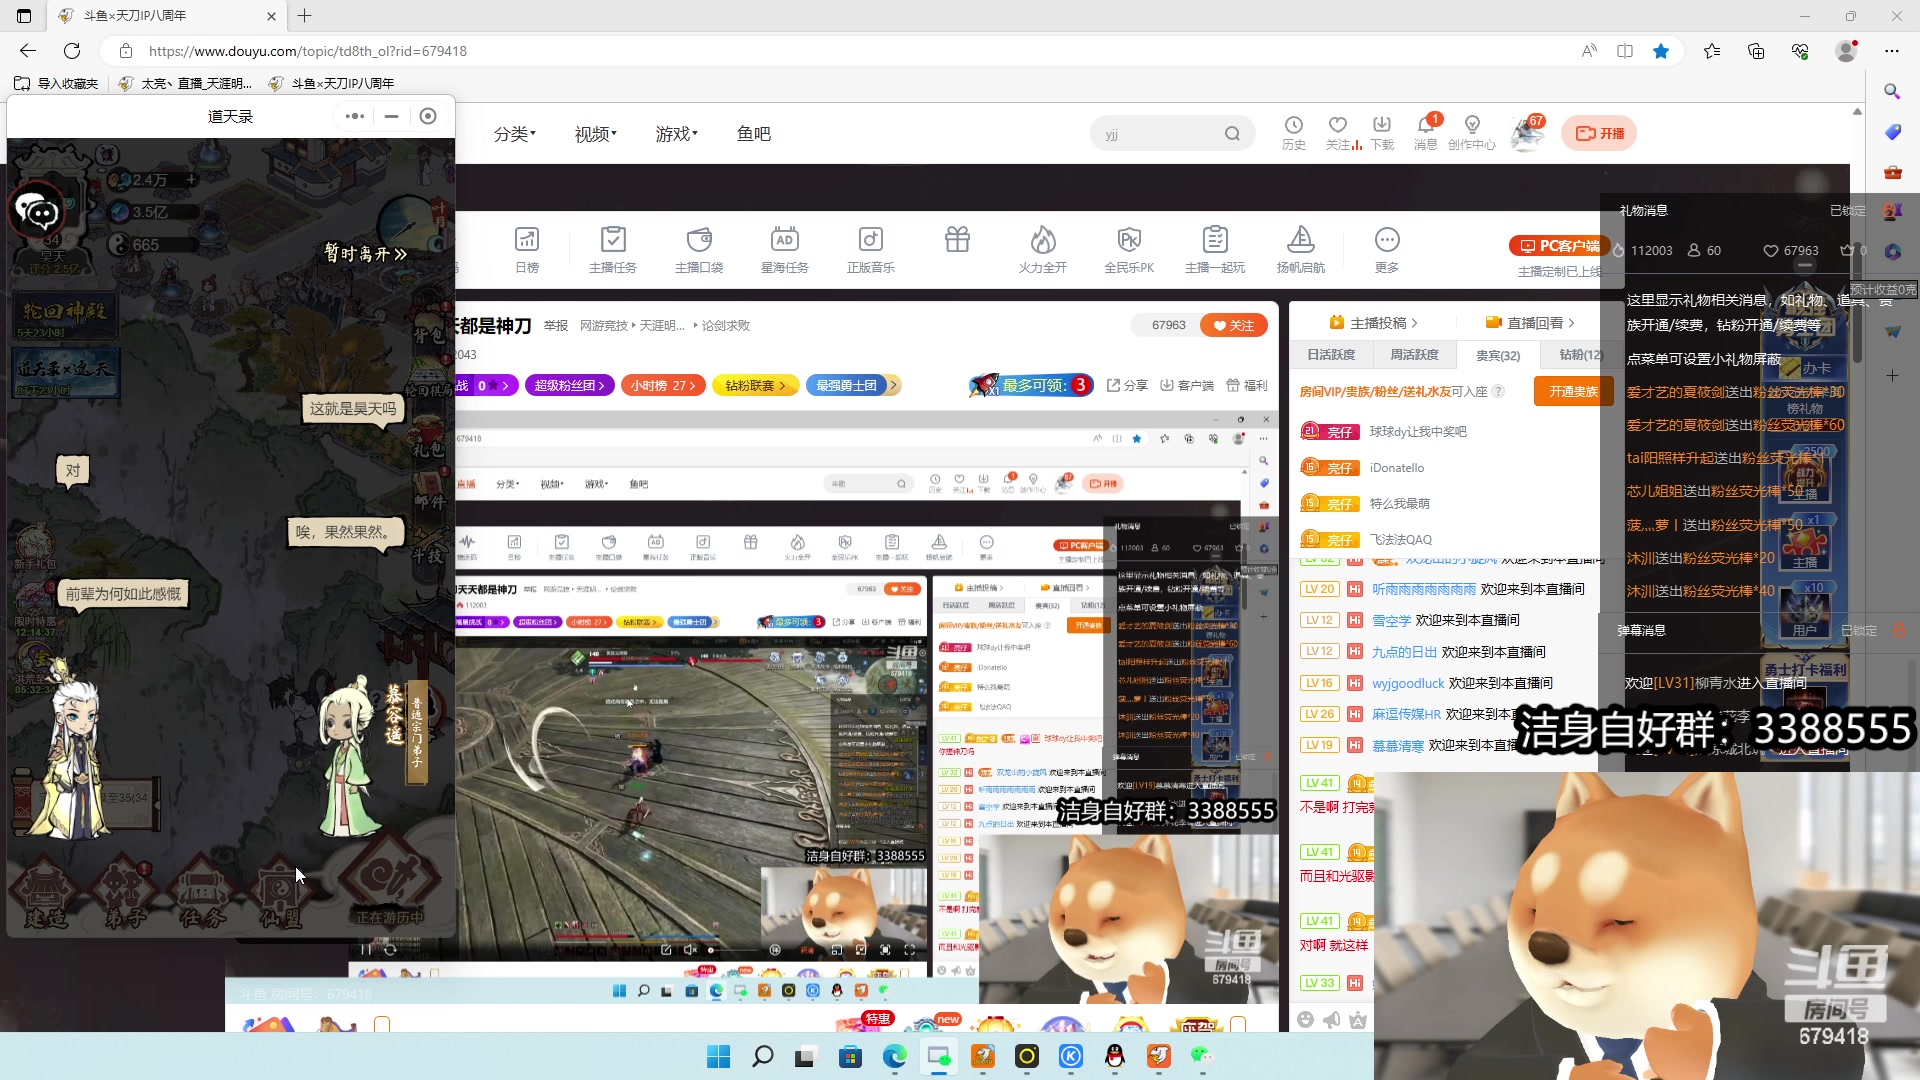Open 建造 build menu in game

click(x=44, y=893)
